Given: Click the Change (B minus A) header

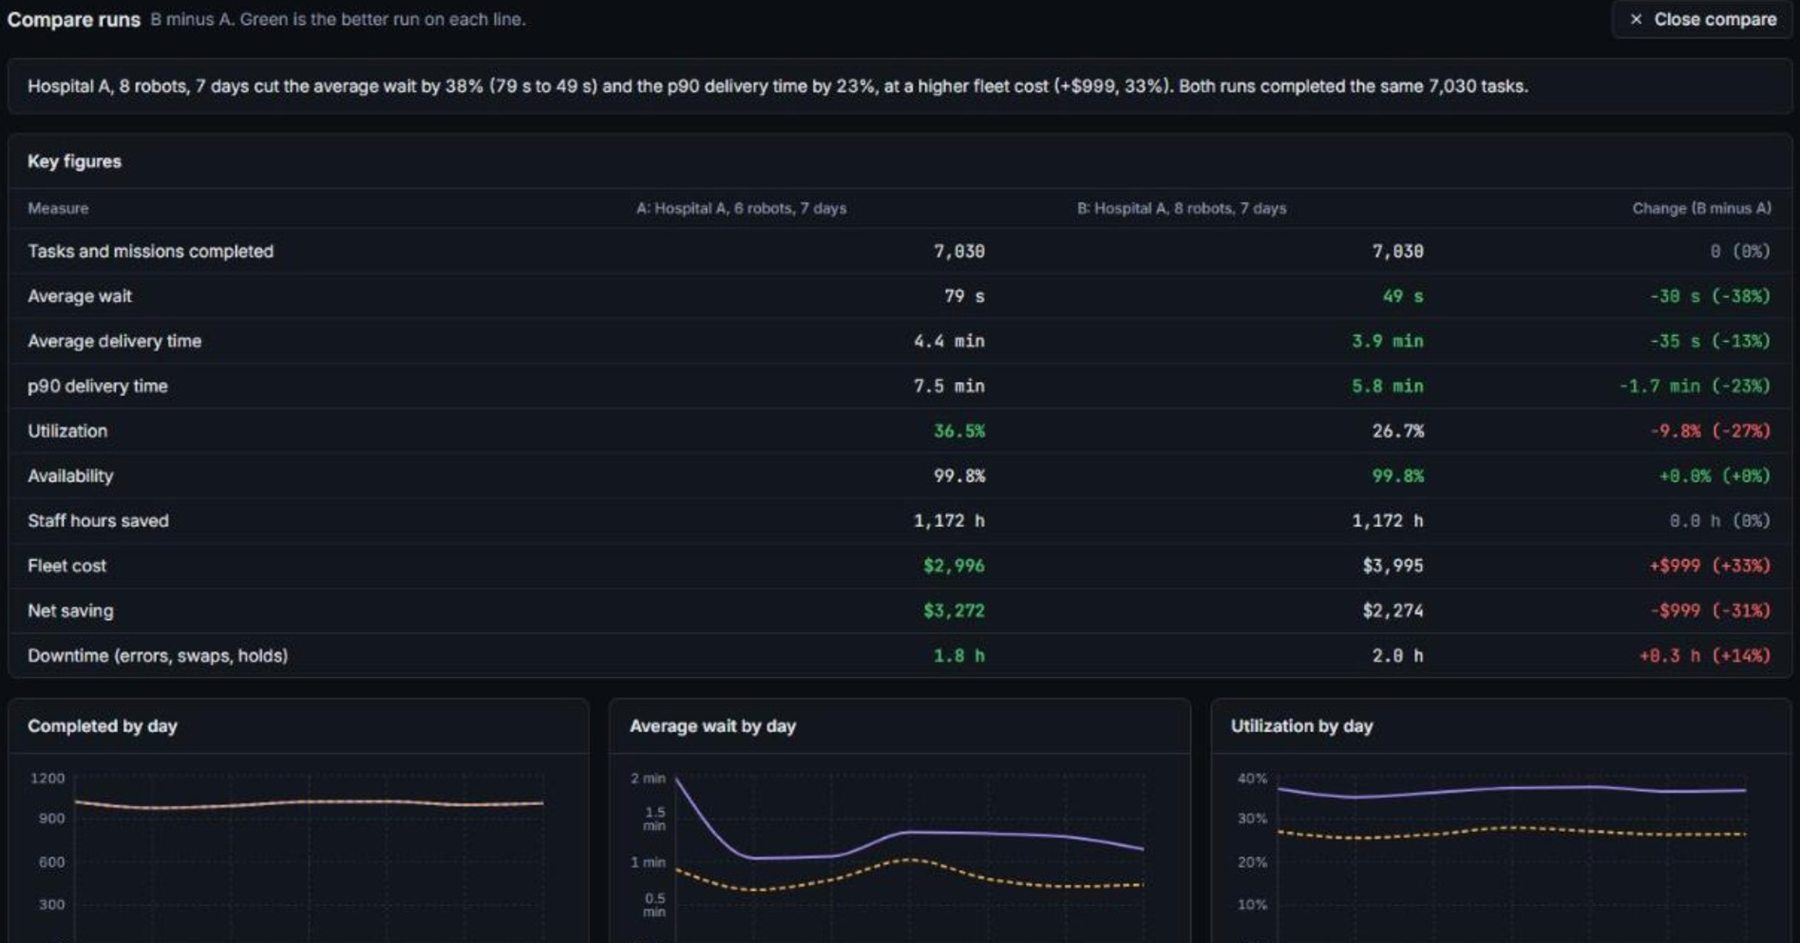Looking at the screenshot, I should (x=1701, y=208).
